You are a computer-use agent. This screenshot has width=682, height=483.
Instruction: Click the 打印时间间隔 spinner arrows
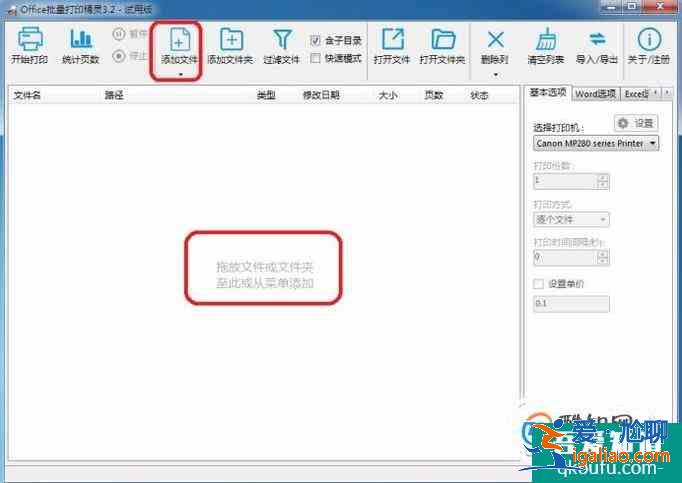pyautogui.click(x=603, y=258)
